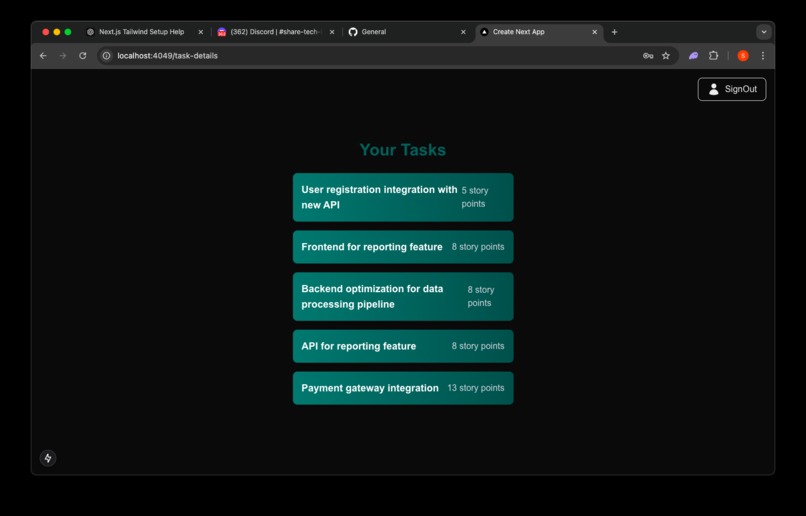Viewport: 806px width, 516px height.
Task: Open the password key icon
Action: tap(648, 56)
